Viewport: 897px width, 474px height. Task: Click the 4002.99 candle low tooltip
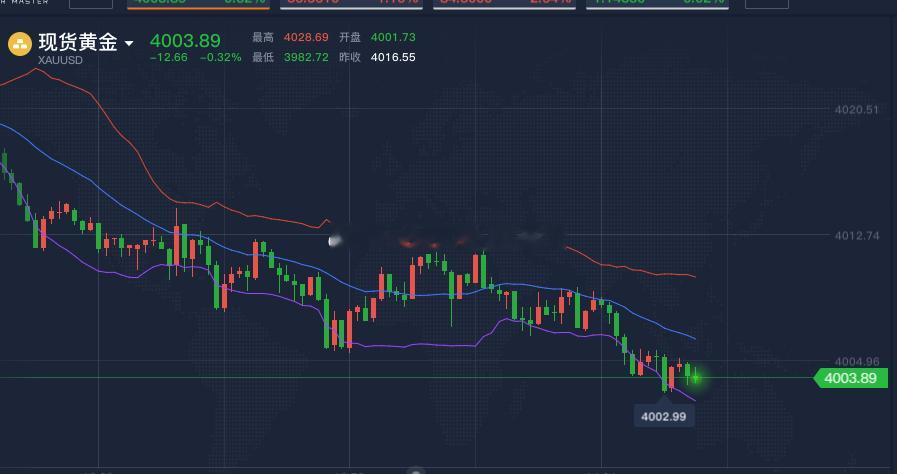(x=664, y=416)
